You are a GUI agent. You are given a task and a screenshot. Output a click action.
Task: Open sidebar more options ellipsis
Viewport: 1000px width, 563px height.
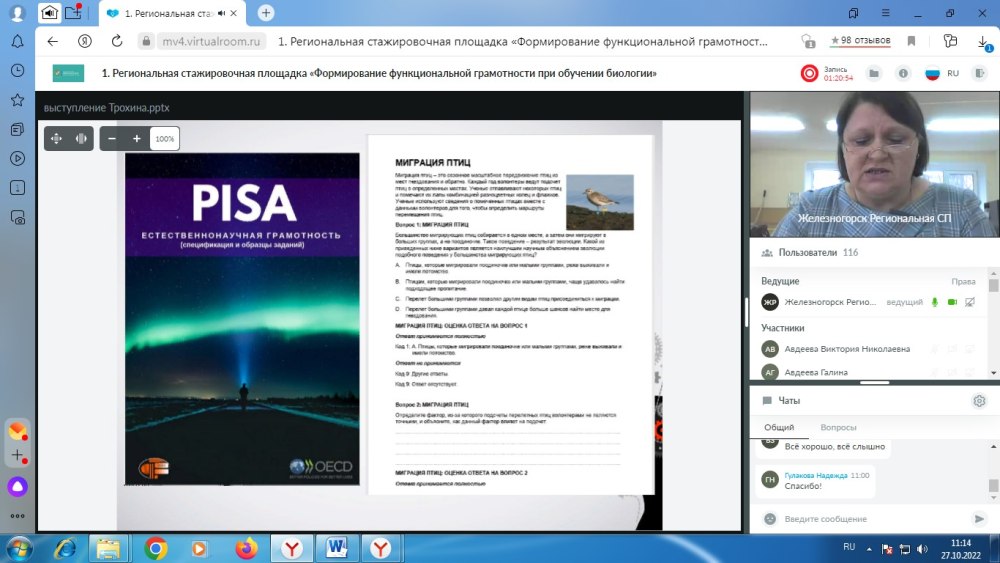(17, 516)
